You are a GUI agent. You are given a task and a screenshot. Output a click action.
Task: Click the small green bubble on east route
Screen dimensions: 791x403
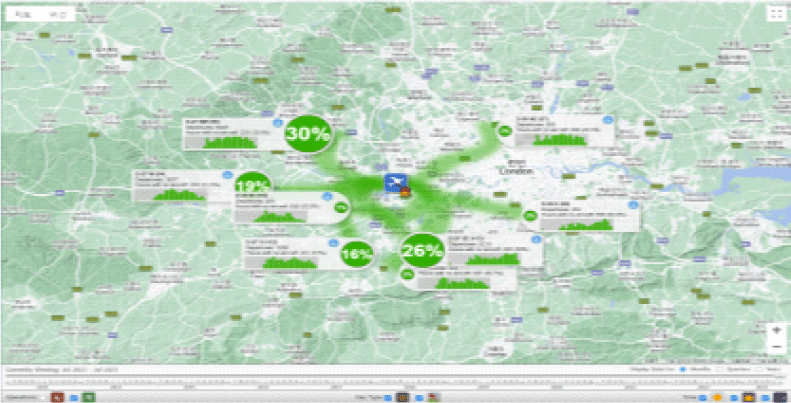click(530, 216)
